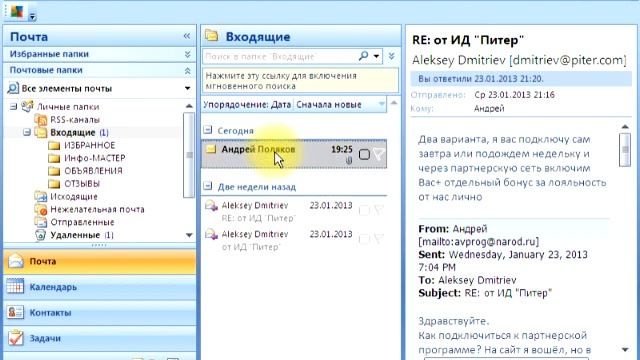Open the ИЗБРАННОЕ subfolder
The height and width of the screenshot is (360, 640).
(89, 145)
